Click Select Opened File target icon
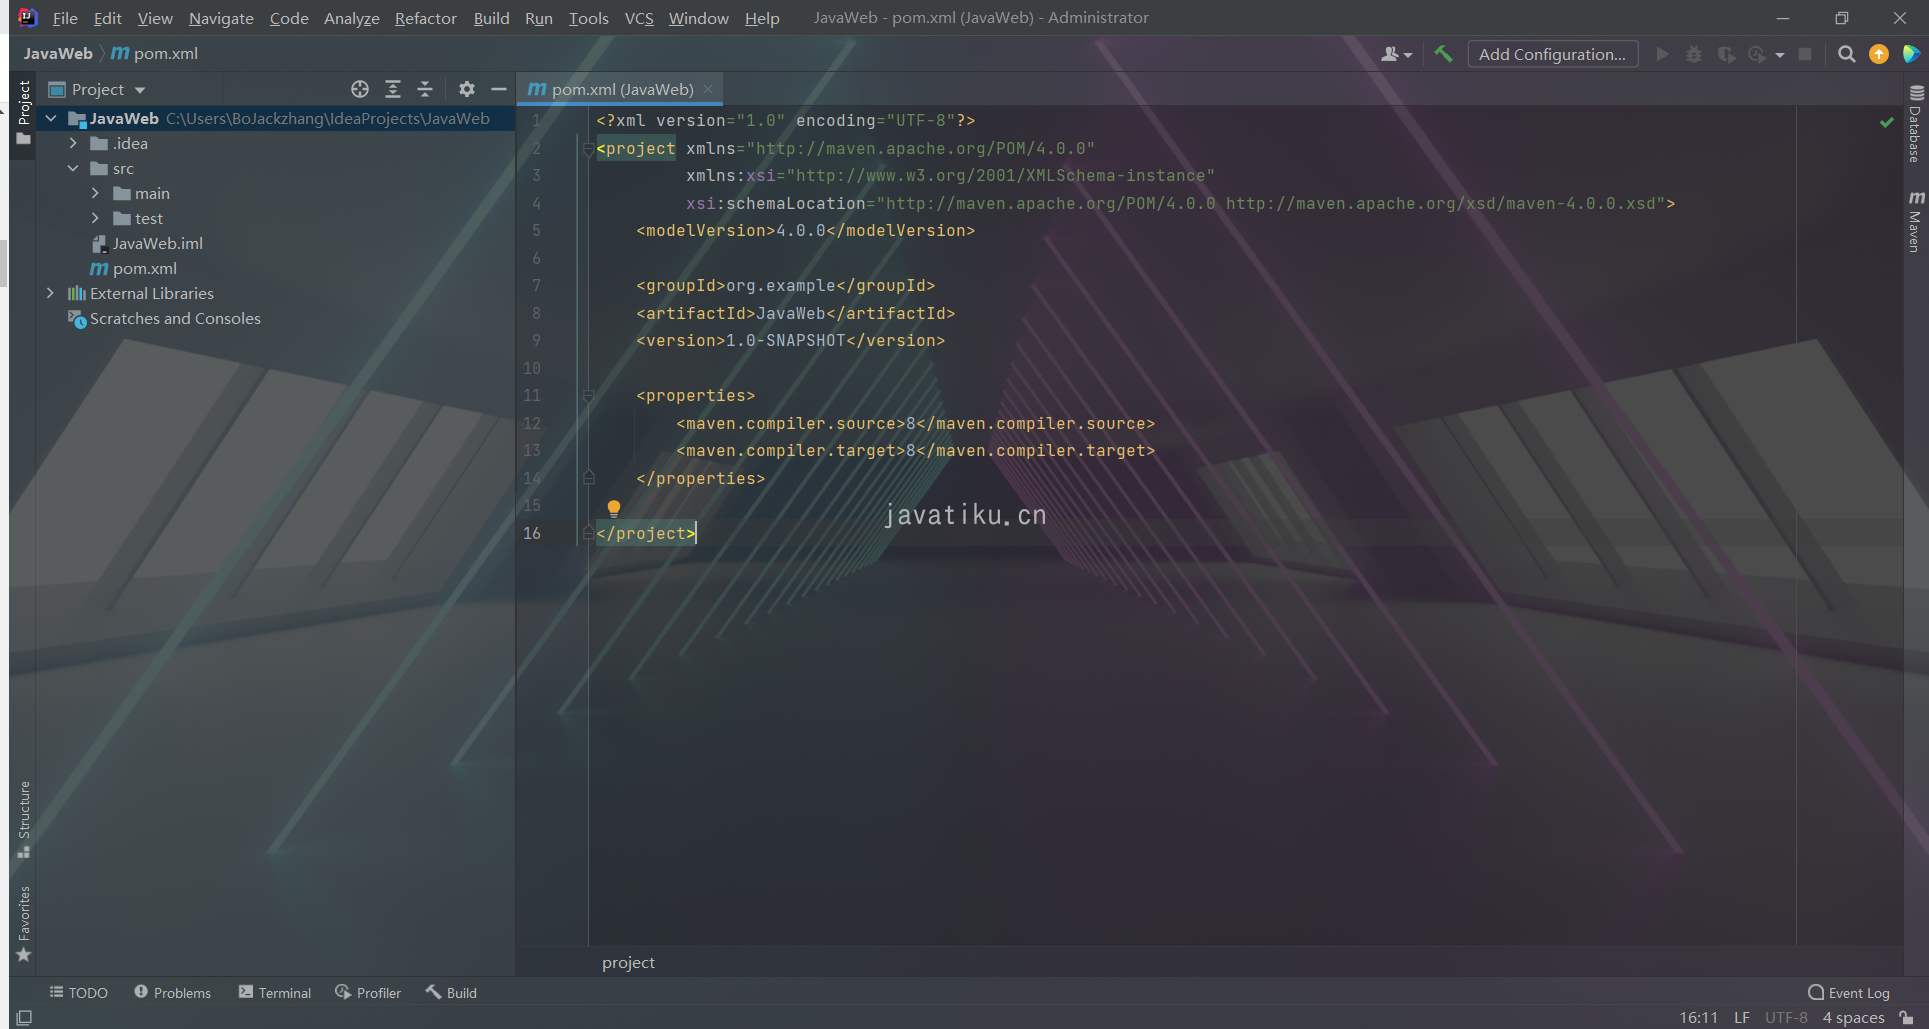This screenshot has height=1029, width=1929. [360, 89]
